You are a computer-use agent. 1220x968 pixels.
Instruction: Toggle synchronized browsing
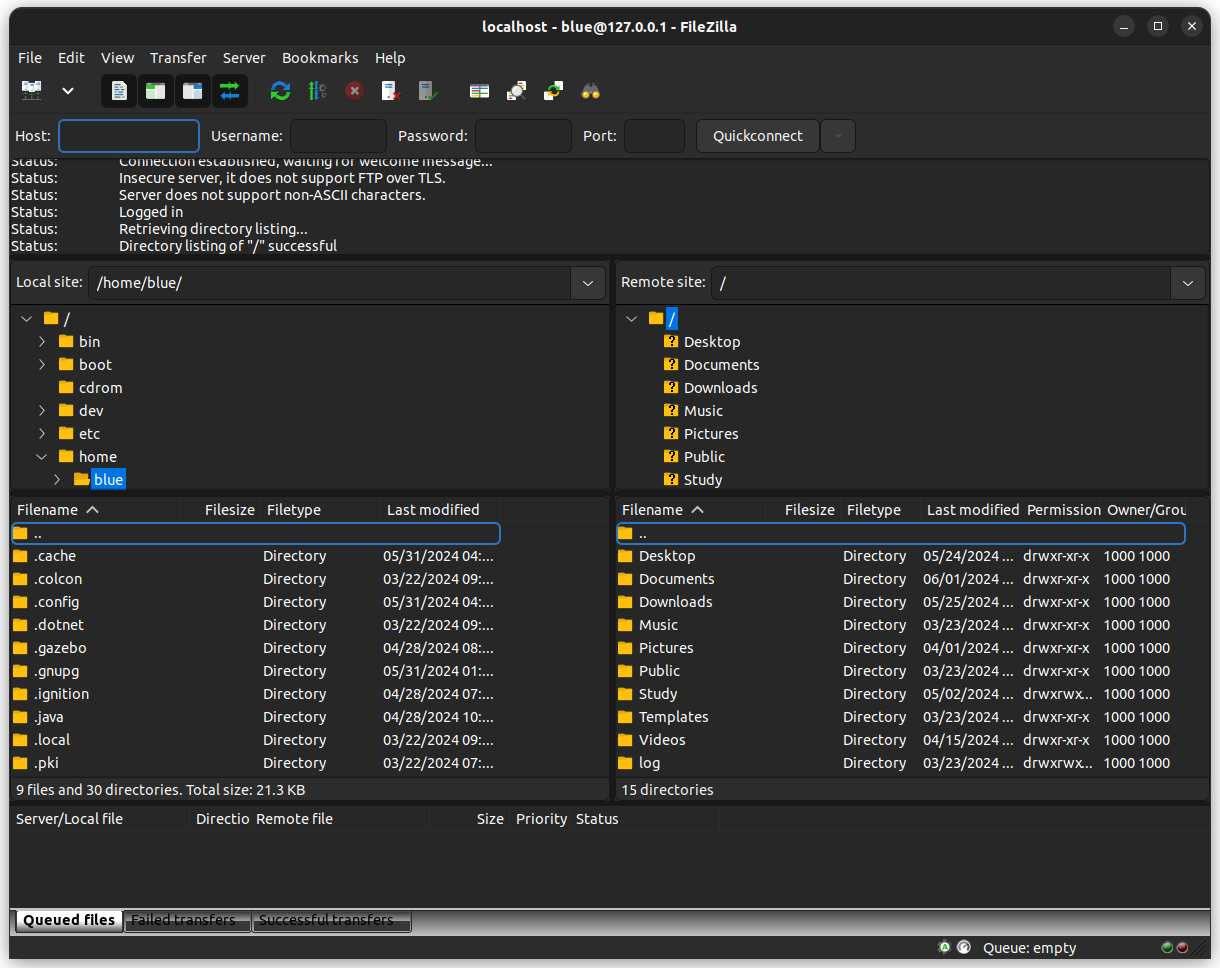tap(554, 91)
